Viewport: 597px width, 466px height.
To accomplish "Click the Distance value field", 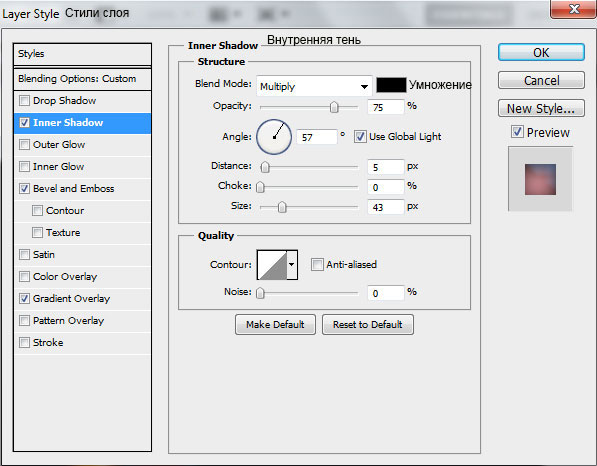I will (385, 167).
